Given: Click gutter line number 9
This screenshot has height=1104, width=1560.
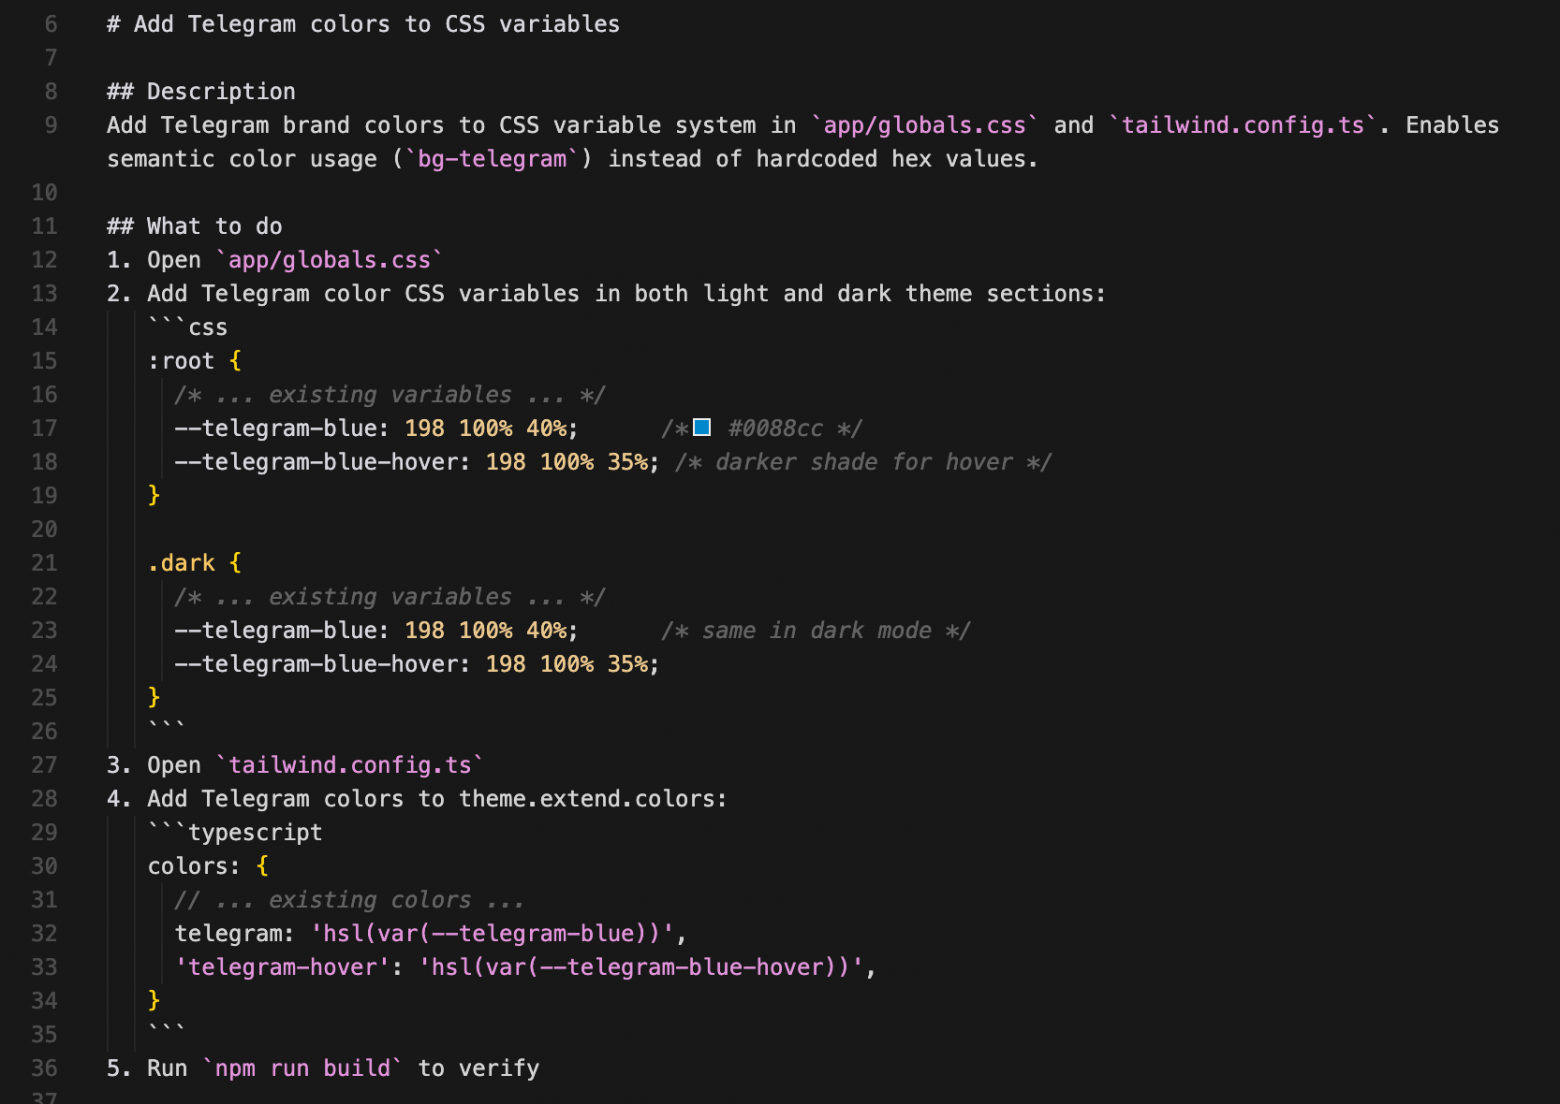Looking at the screenshot, I should click(51, 125).
